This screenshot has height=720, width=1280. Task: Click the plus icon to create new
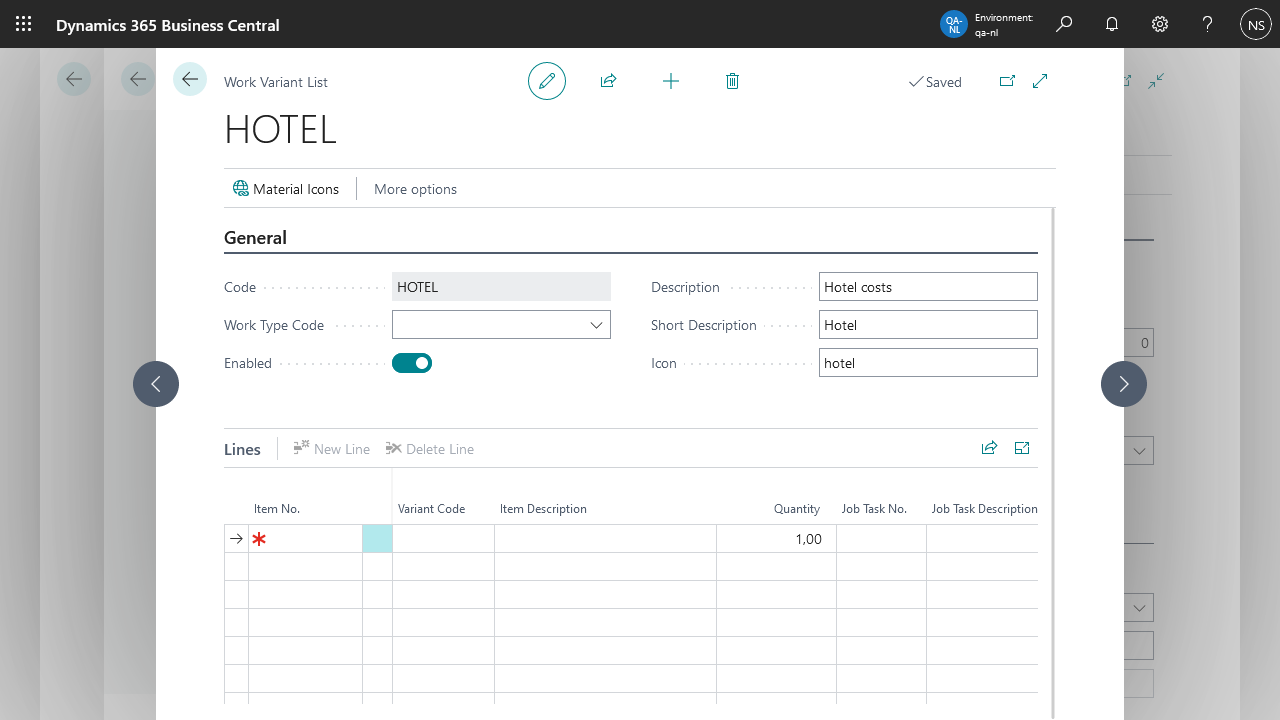(671, 81)
